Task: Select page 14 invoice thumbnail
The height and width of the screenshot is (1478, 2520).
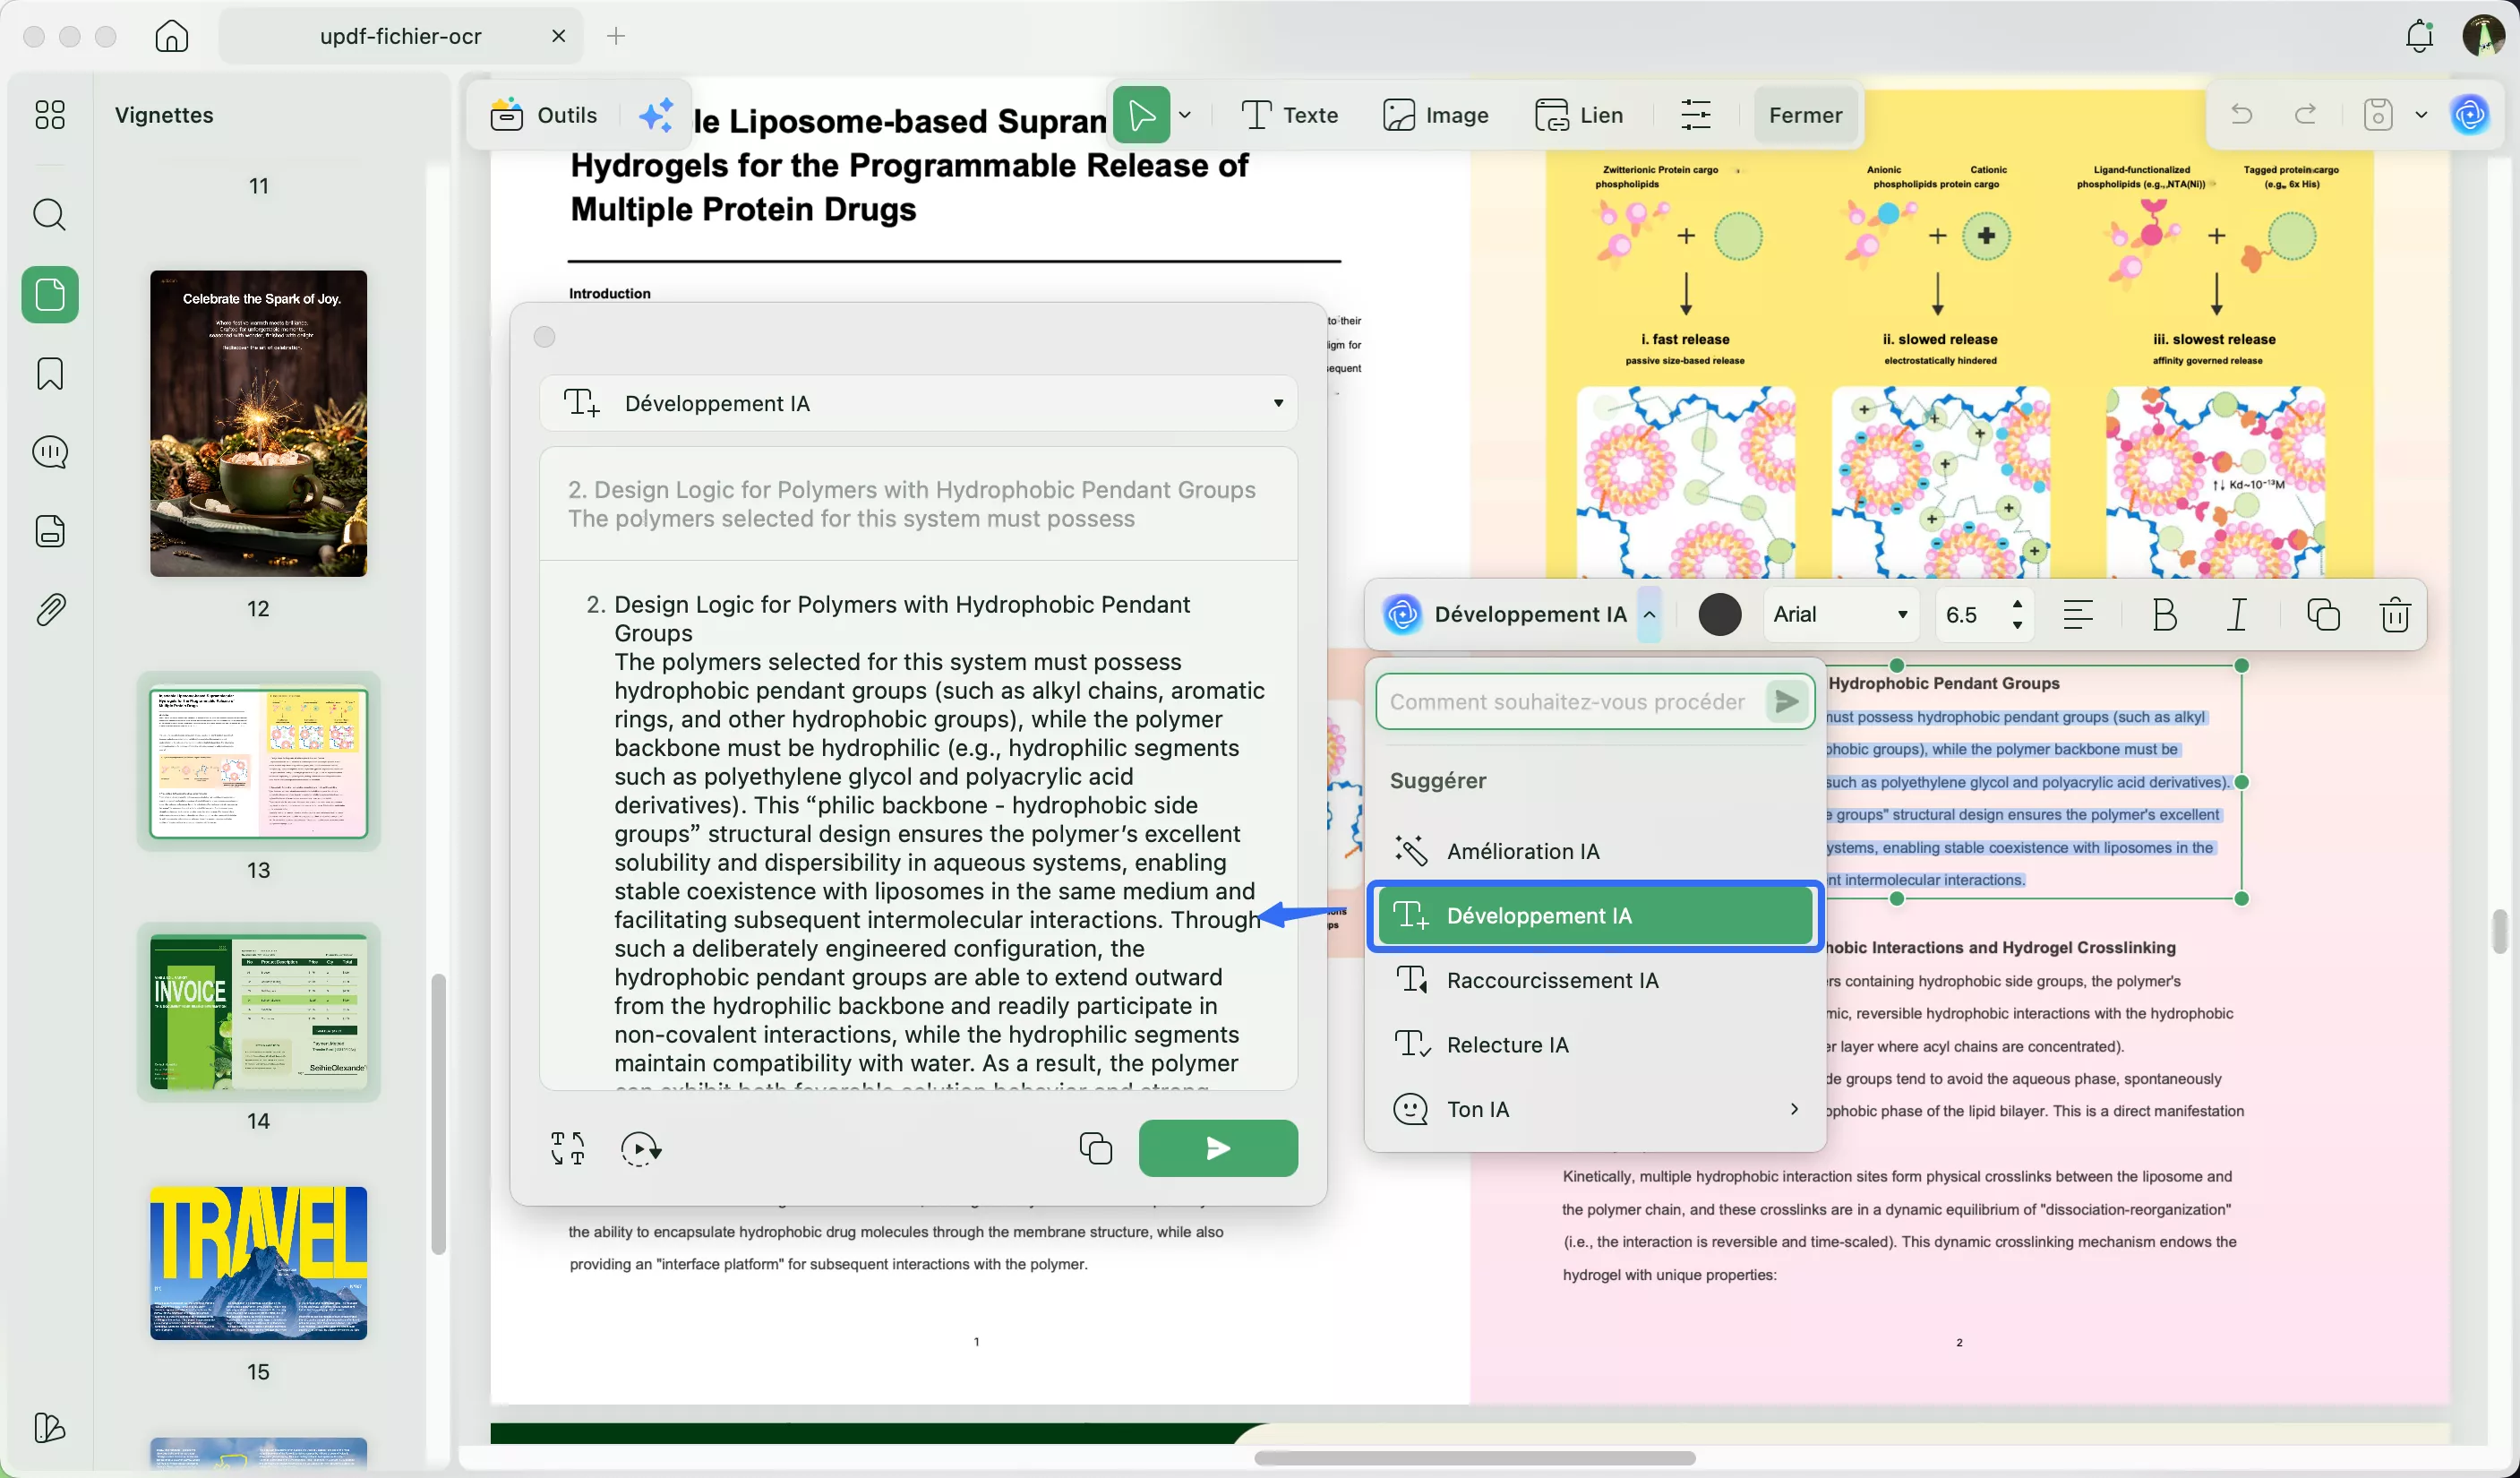Action: coord(258,1011)
